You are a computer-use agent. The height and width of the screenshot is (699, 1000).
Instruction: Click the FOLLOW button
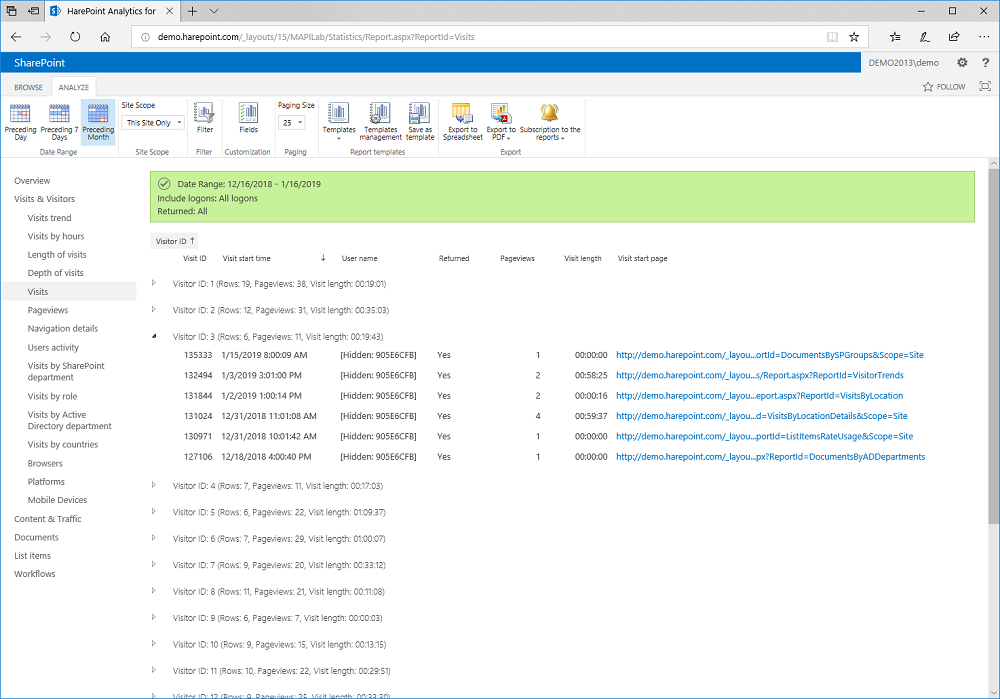click(944, 87)
